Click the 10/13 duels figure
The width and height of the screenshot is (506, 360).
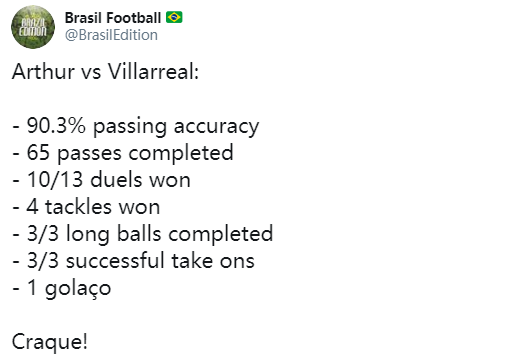point(55,180)
